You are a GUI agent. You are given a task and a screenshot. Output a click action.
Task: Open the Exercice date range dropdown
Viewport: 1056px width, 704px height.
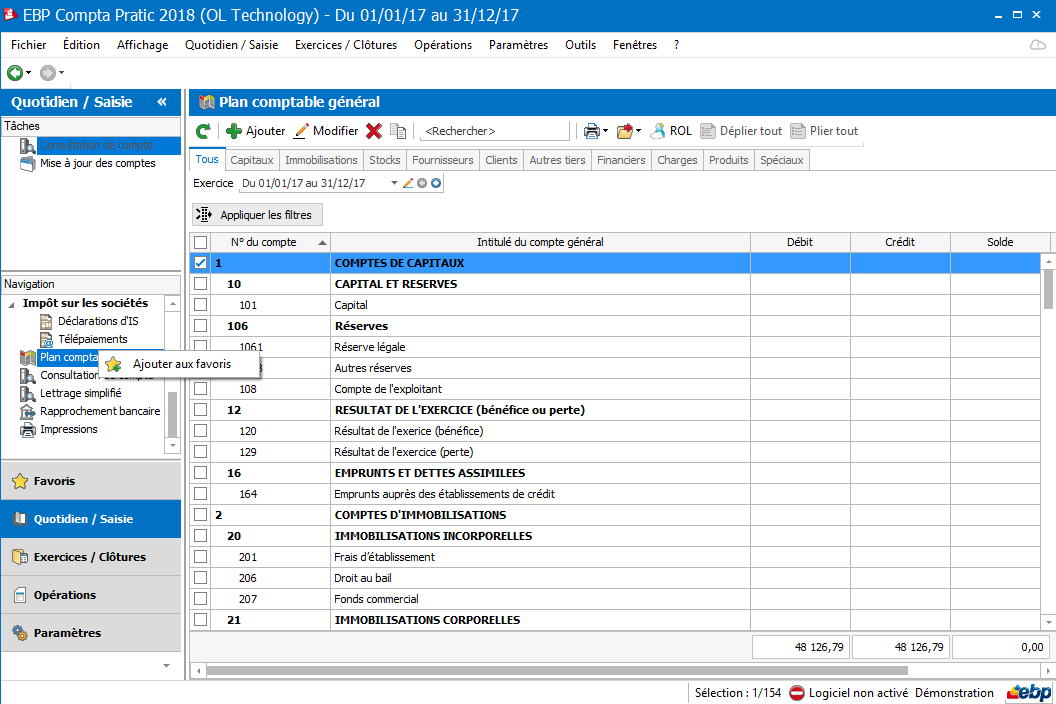tap(394, 184)
